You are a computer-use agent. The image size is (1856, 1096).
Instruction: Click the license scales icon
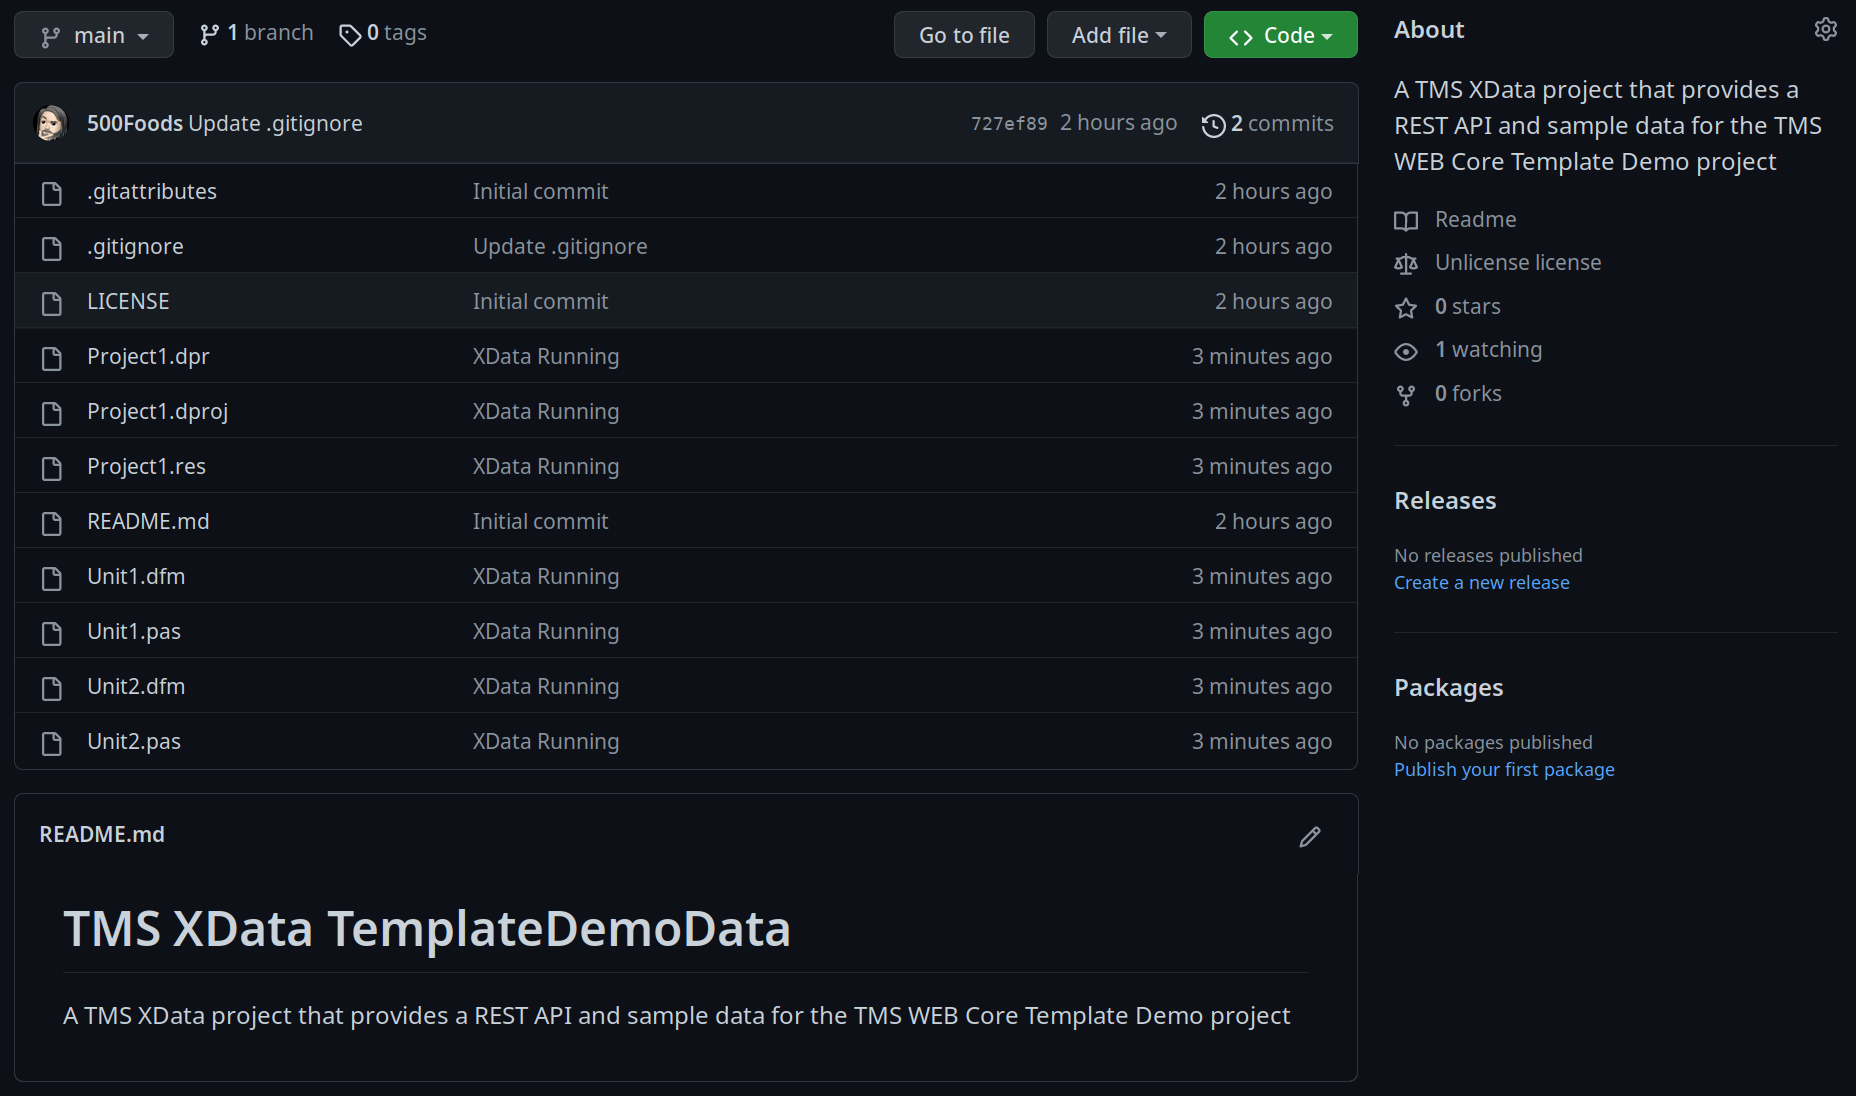pos(1406,264)
